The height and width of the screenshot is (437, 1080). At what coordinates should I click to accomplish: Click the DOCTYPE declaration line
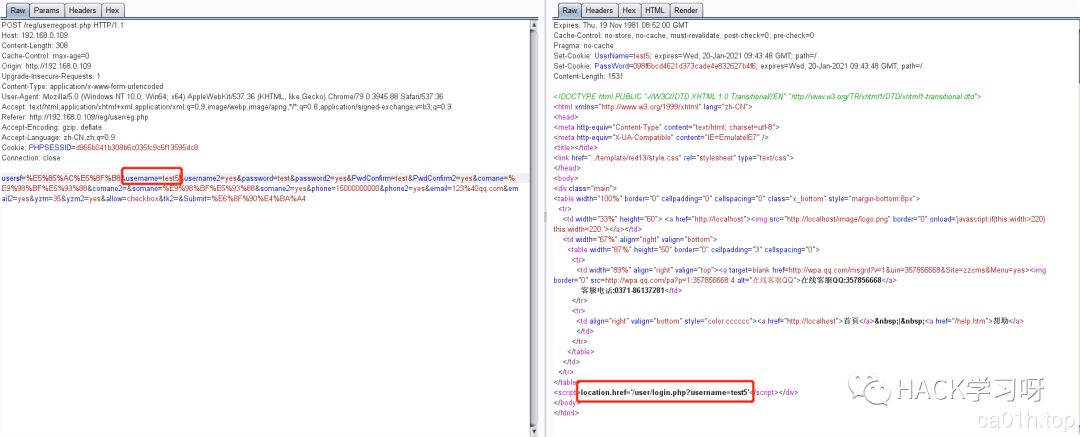(767, 97)
